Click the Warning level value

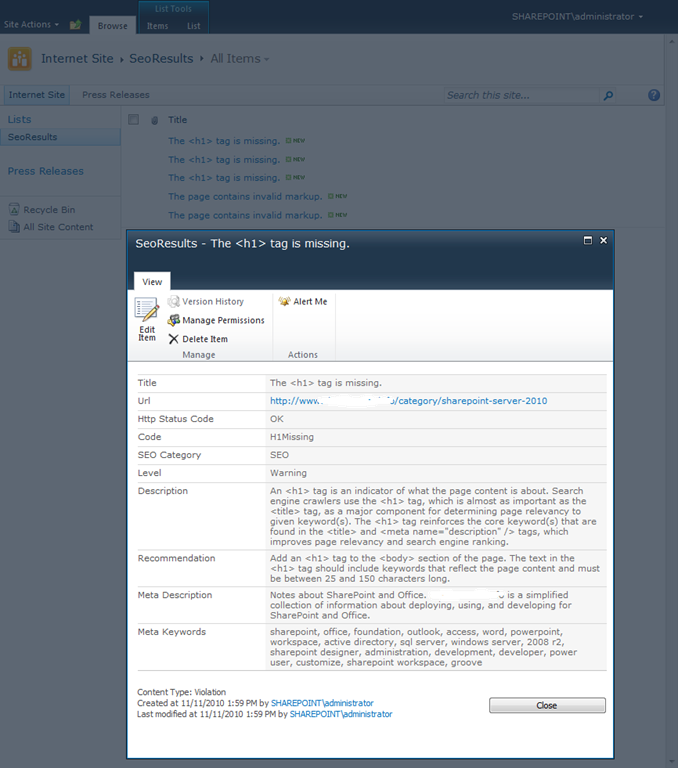coord(289,473)
